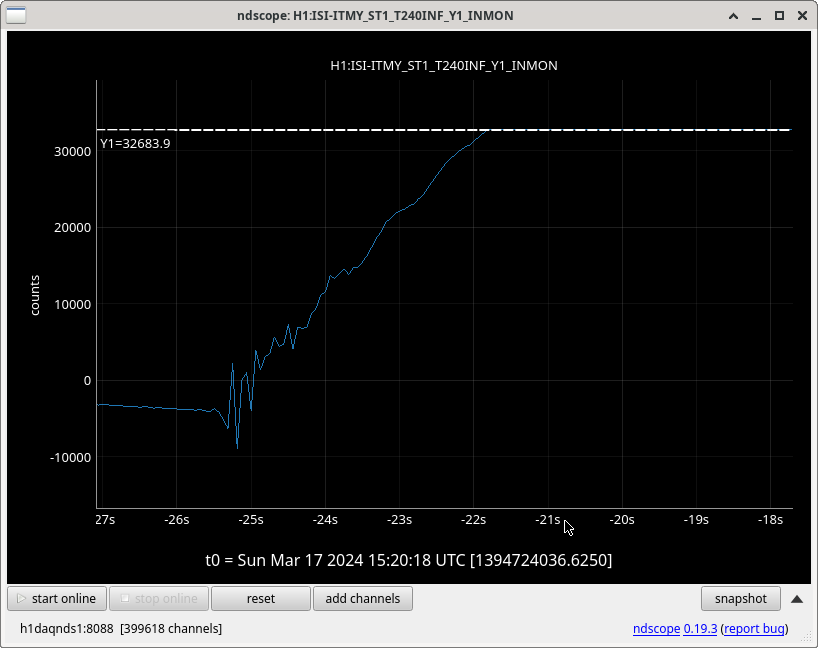Click the 'counts' y-axis label
This screenshot has width=818, height=648.
pos(35,295)
